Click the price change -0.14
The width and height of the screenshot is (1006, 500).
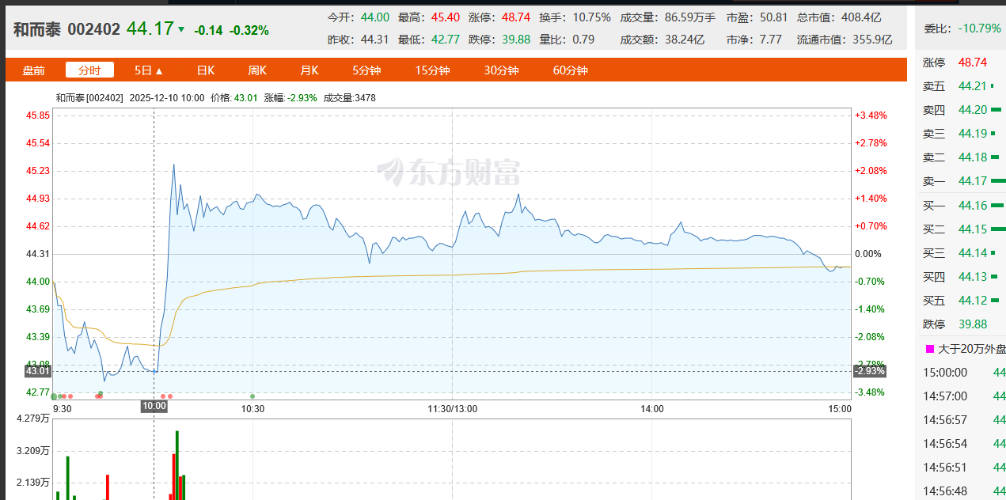click(208, 30)
